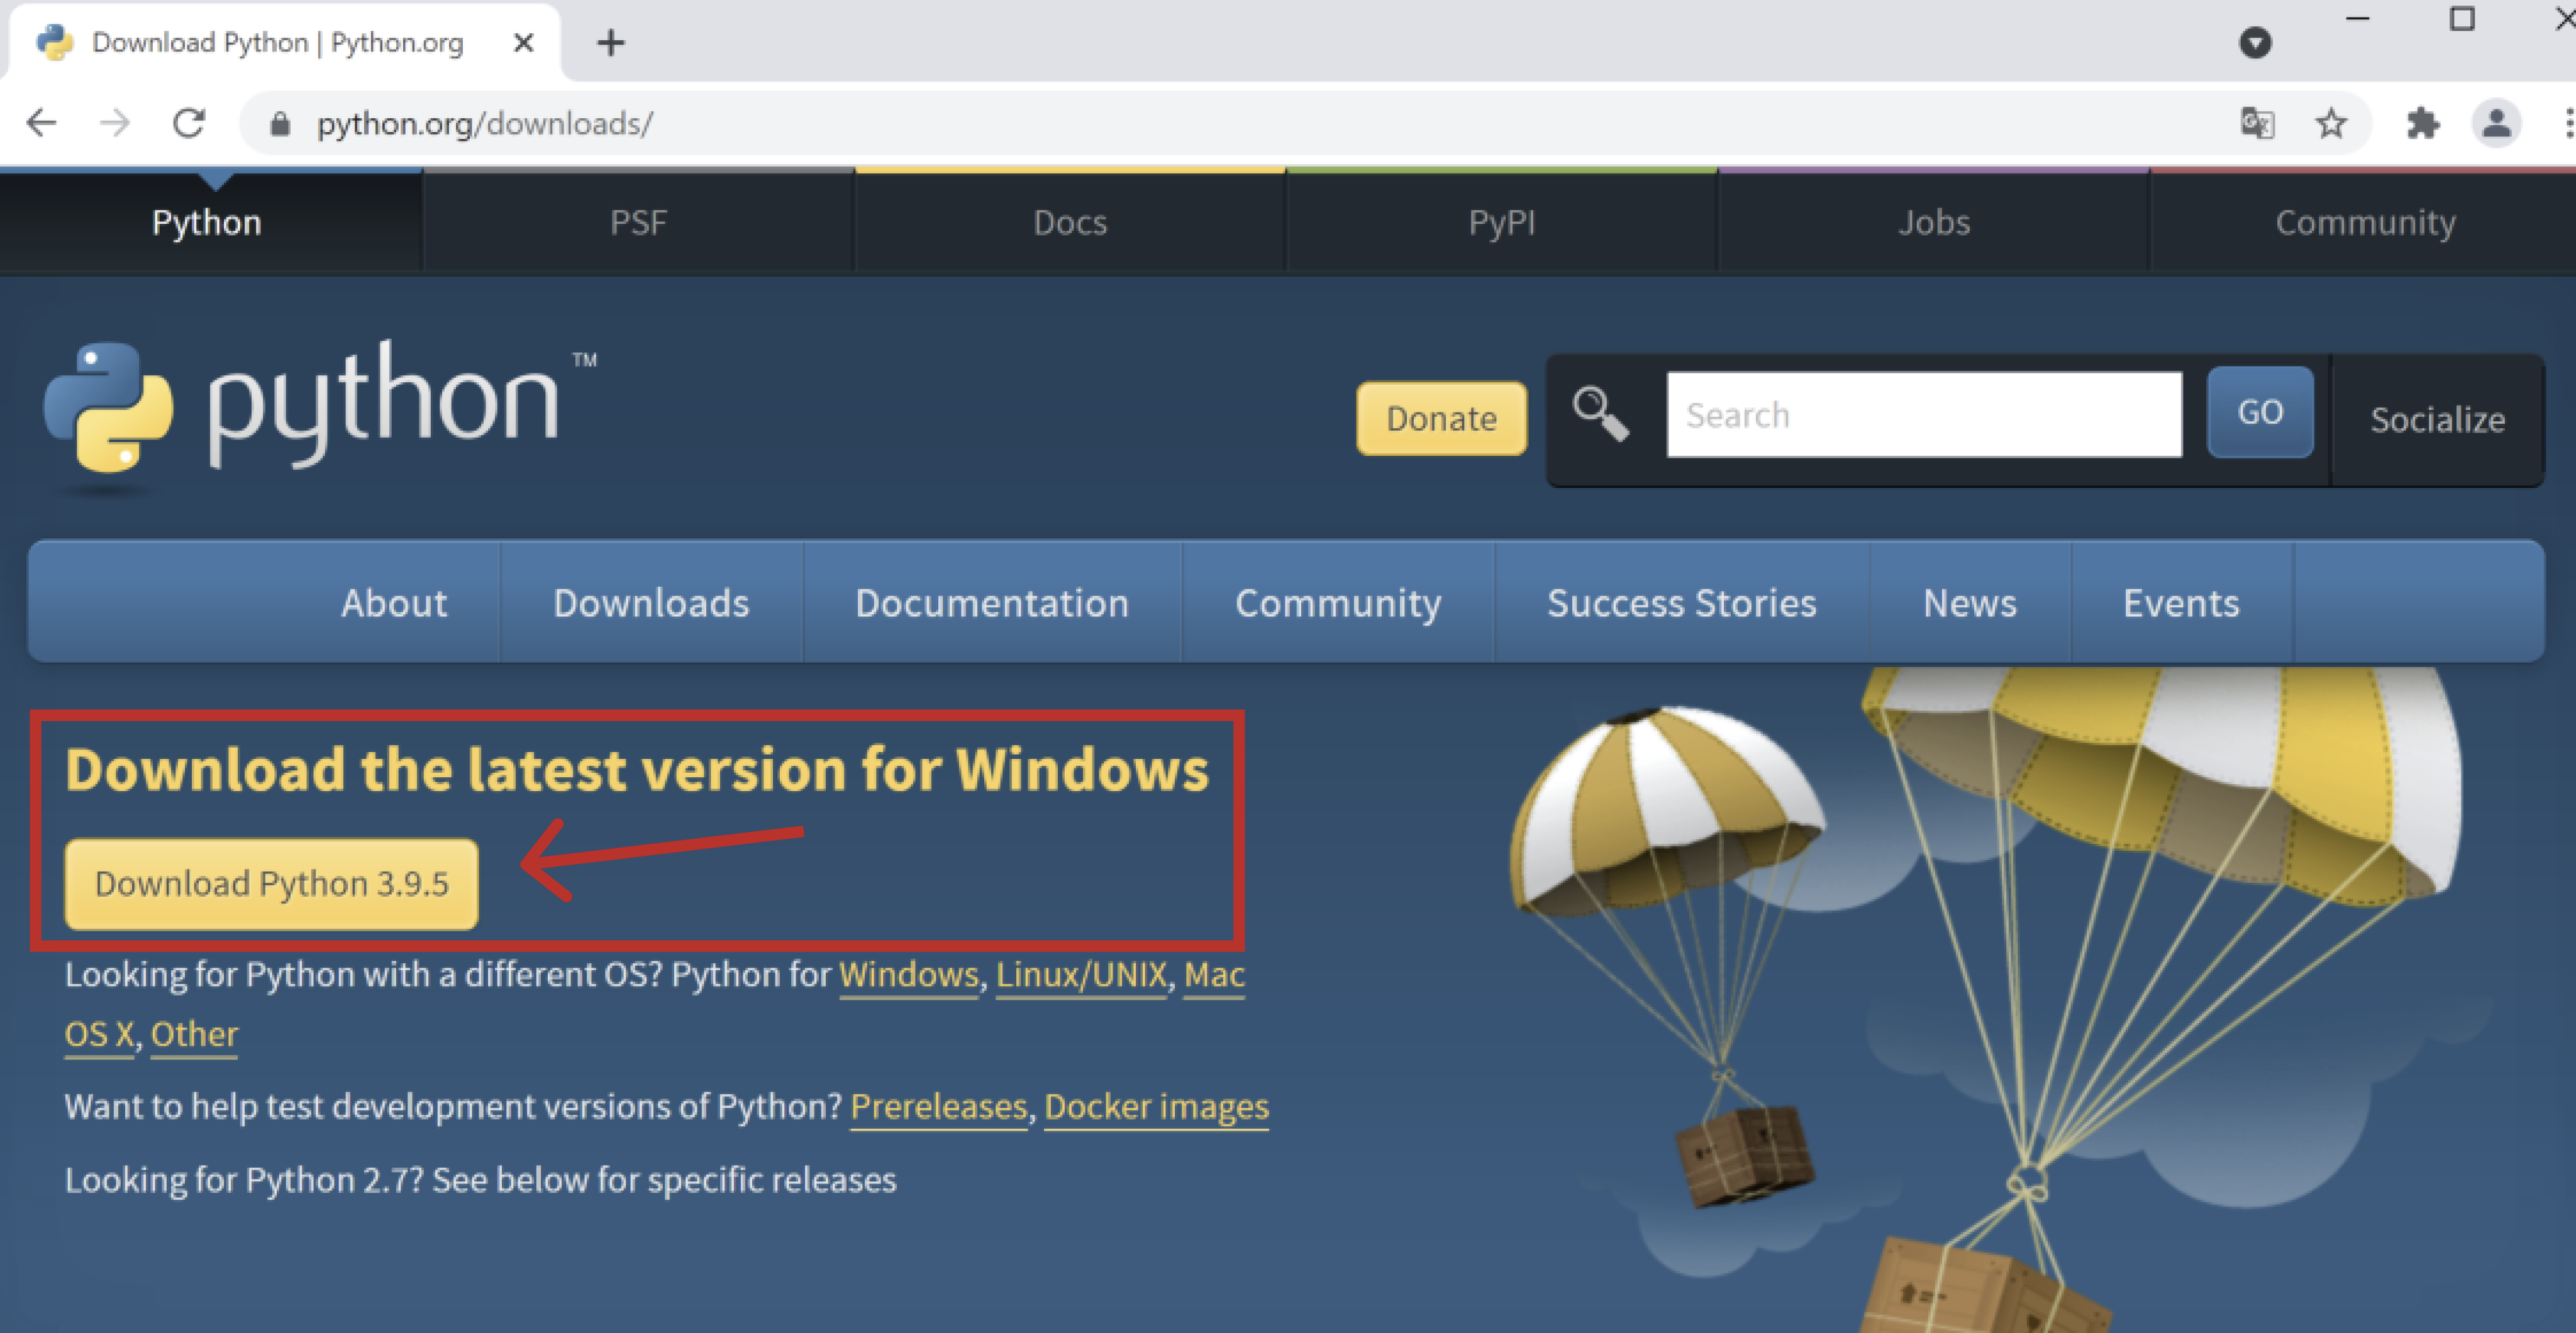This screenshot has width=2576, height=1333.
Task: Click the Looking for Python 2.7 text
Action: click(480, 1180)
